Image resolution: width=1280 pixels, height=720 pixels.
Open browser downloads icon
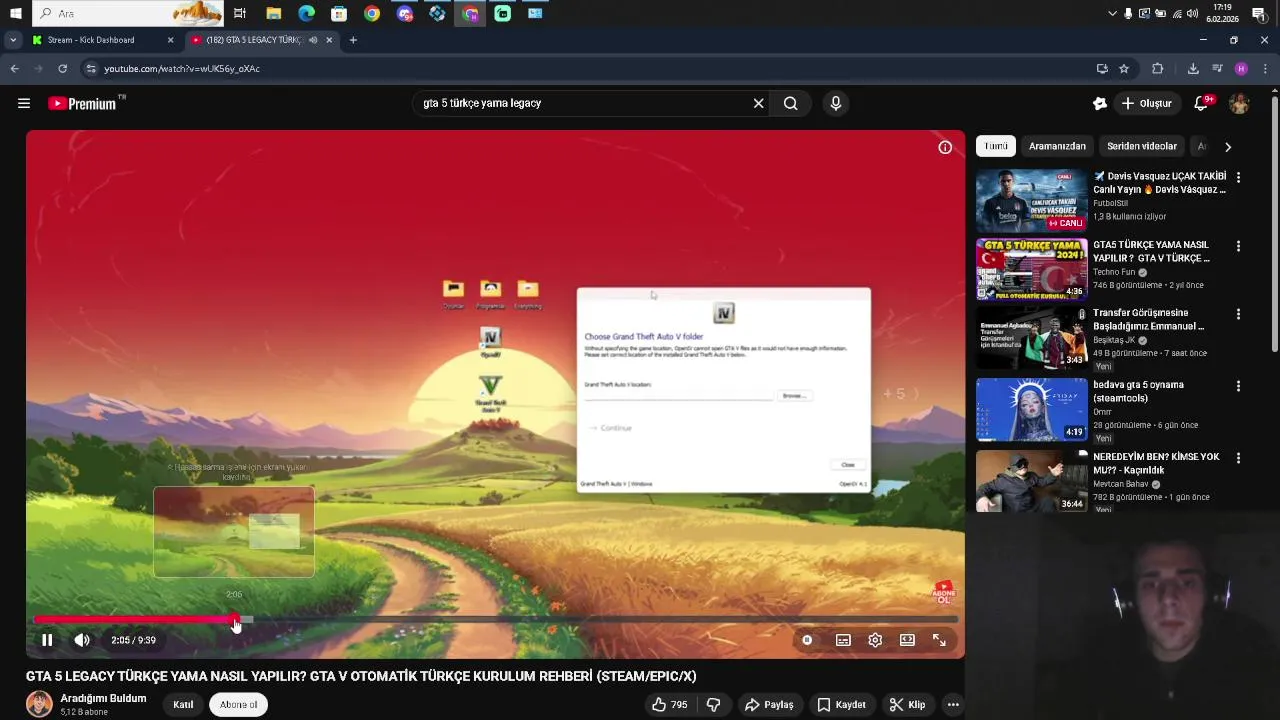coord(1193,69)
